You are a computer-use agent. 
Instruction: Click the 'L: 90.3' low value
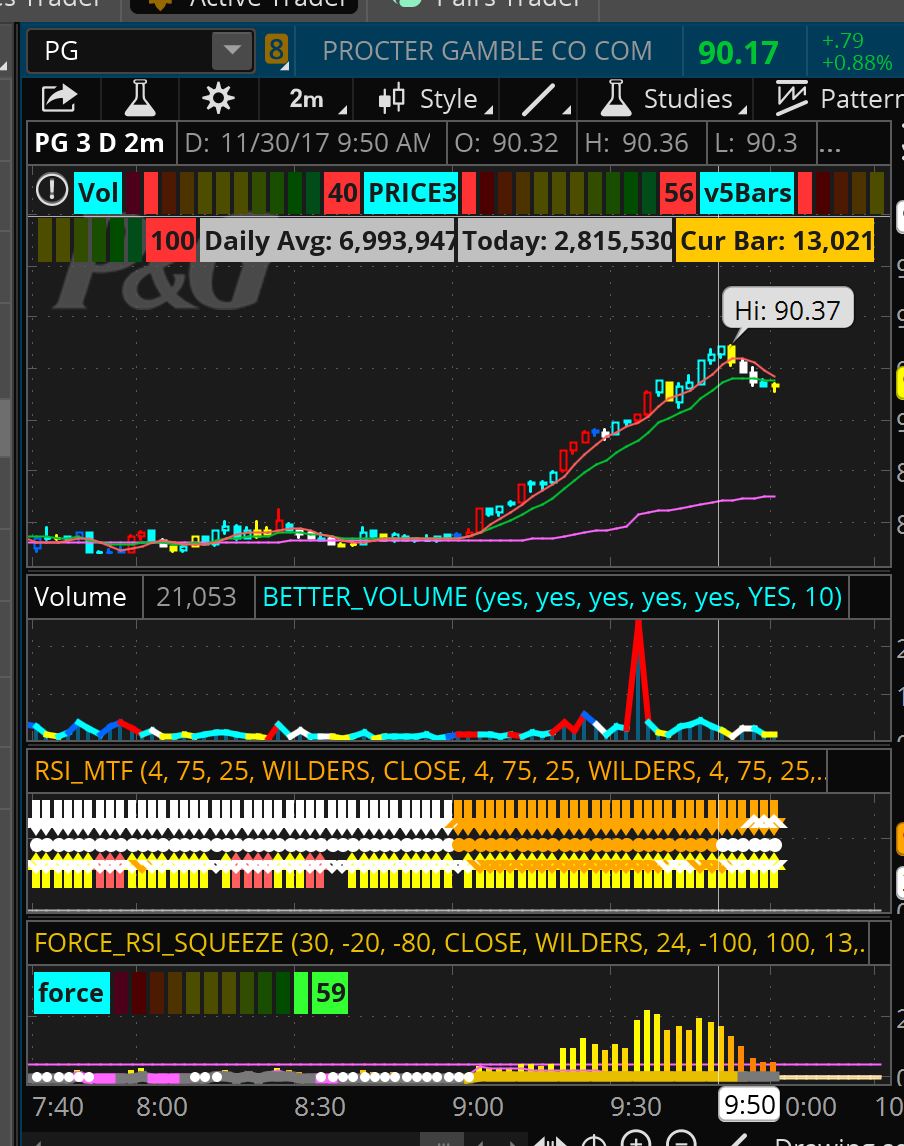pyautogui.click(x=756, y=143)
